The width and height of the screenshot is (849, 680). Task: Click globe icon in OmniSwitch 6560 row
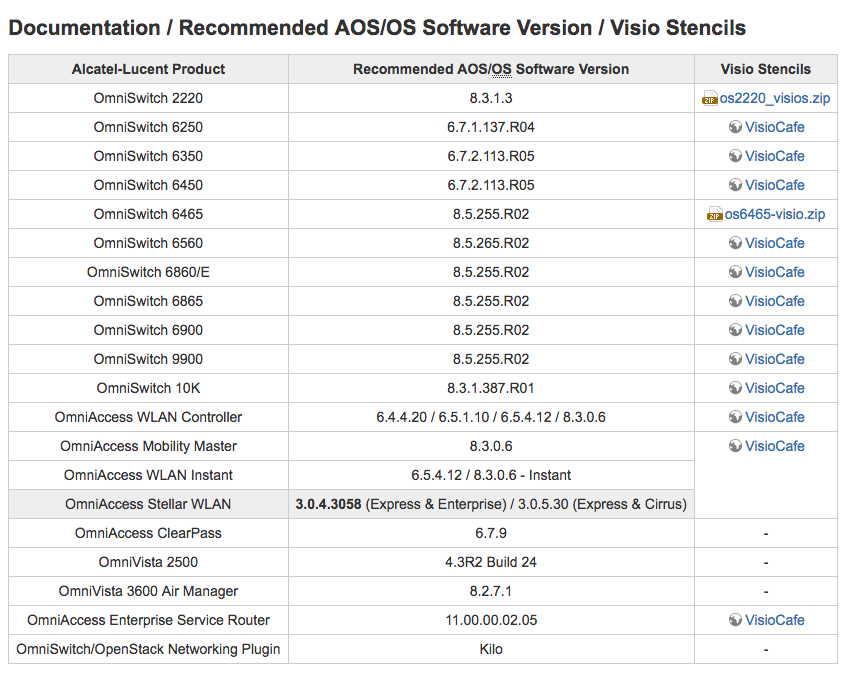(735, 243)
